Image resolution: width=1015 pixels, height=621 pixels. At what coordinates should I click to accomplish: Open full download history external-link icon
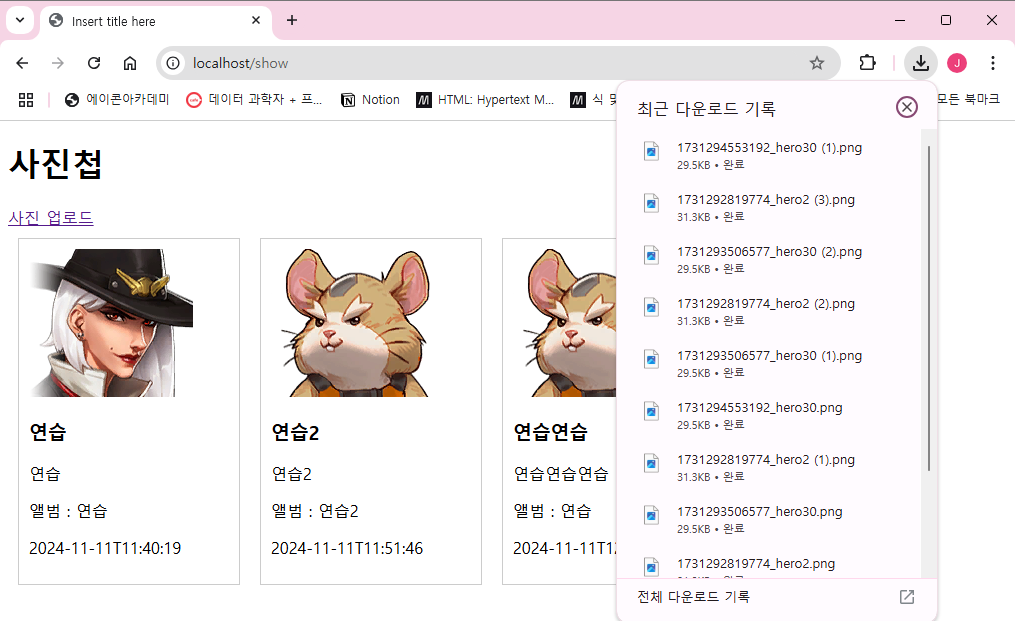point(907,597)
